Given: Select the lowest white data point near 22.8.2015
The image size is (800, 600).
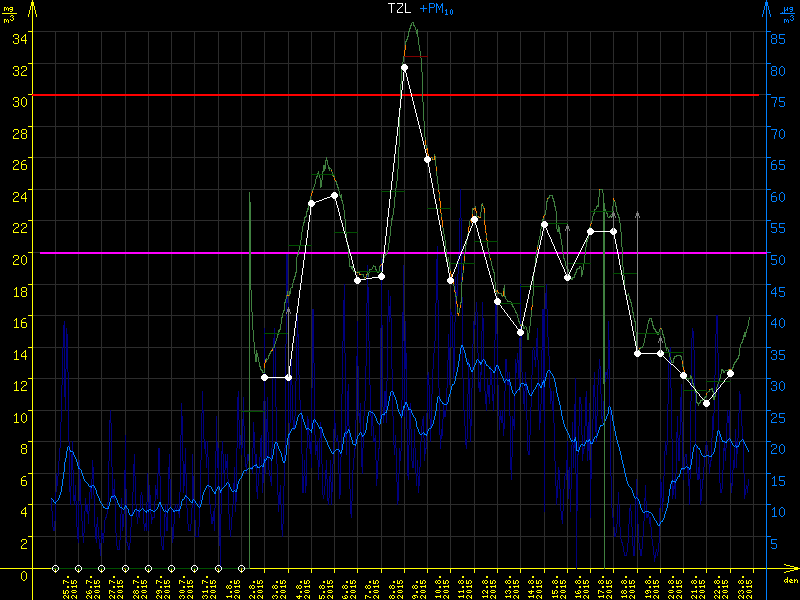Looking at the screenshot, I should 706,403.
